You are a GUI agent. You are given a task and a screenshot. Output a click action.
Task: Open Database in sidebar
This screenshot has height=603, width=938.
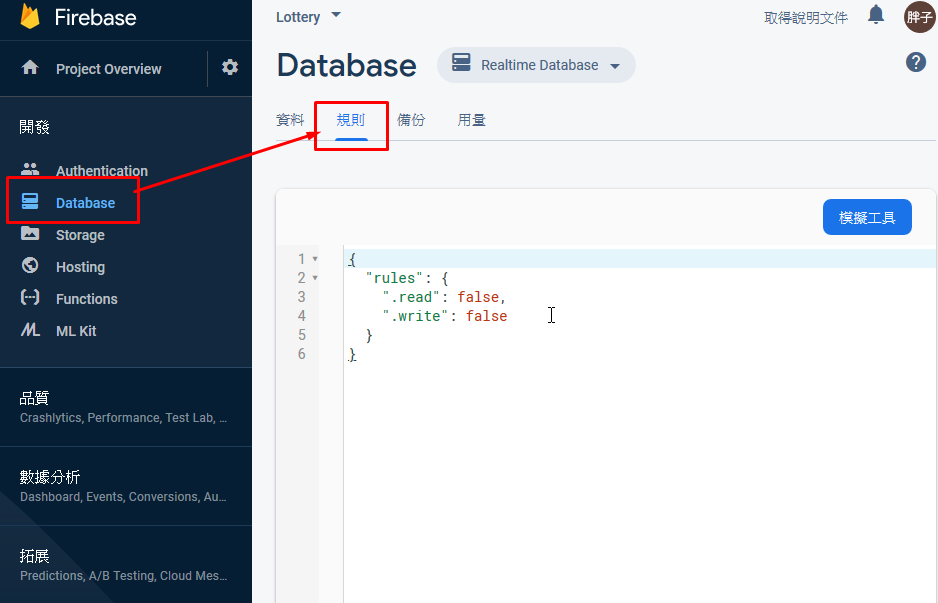click(86, 203)
